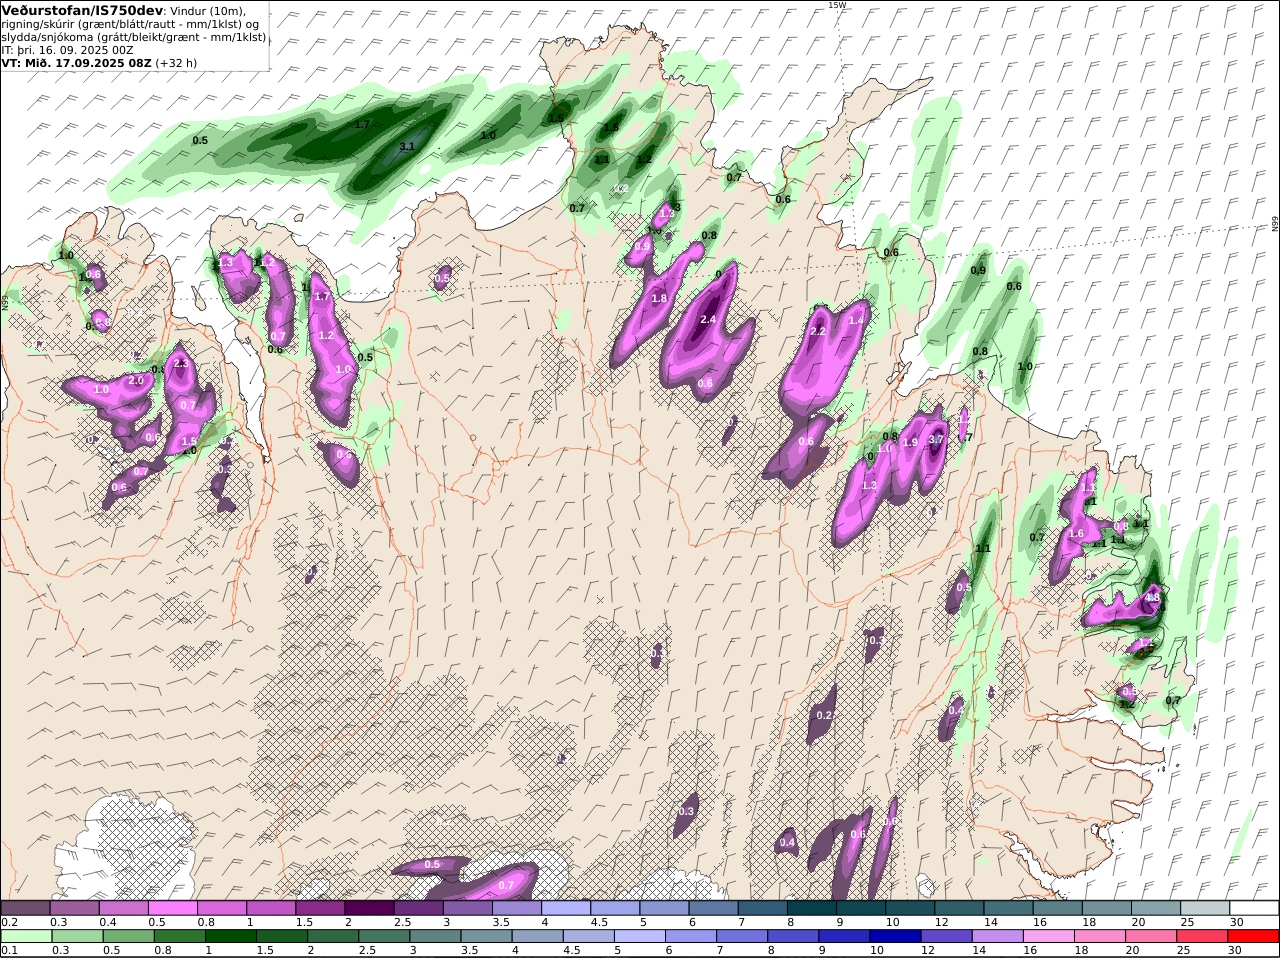
Task: Select the valid time line VT: Mið. 17.09.2025 08Z
Action: (76, 62)
